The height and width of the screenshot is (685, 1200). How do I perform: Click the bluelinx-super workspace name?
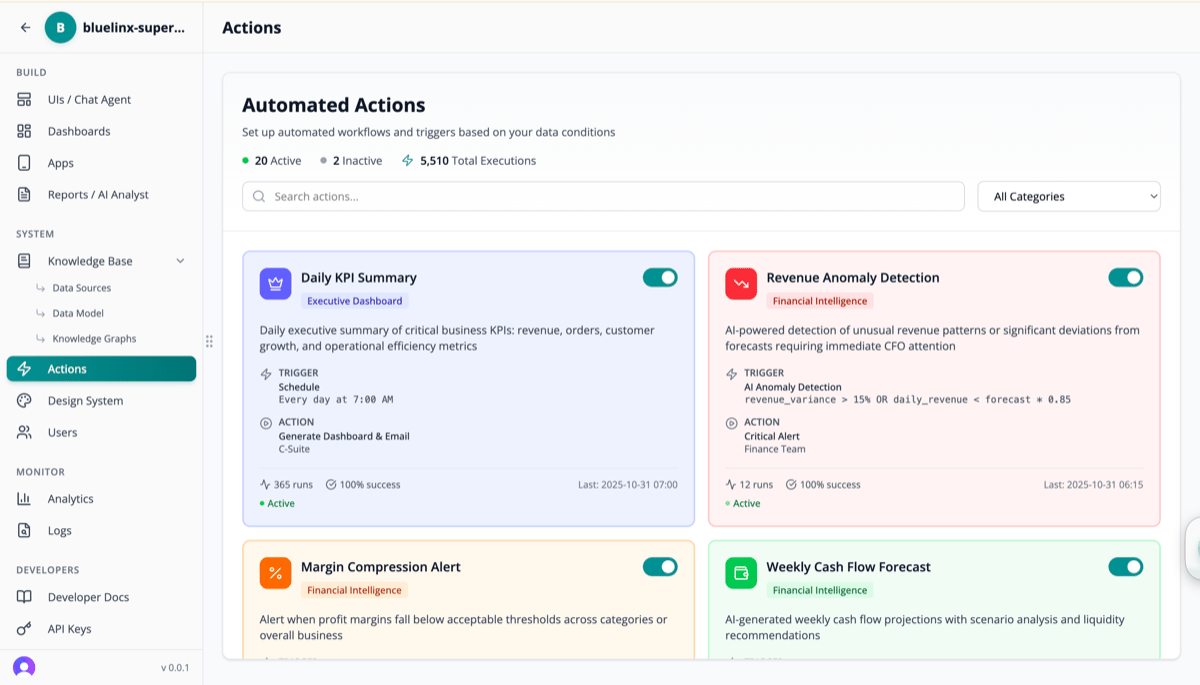point(134,28)
